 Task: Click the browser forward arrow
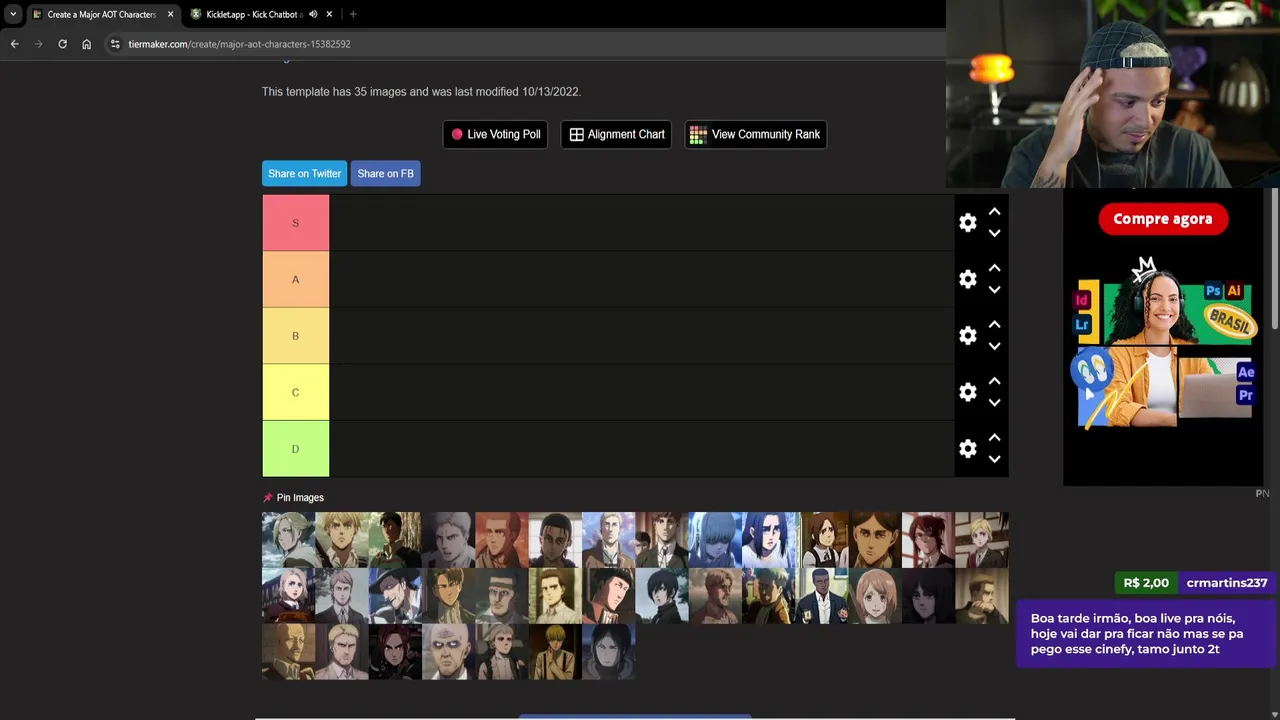tap(38, 44)
